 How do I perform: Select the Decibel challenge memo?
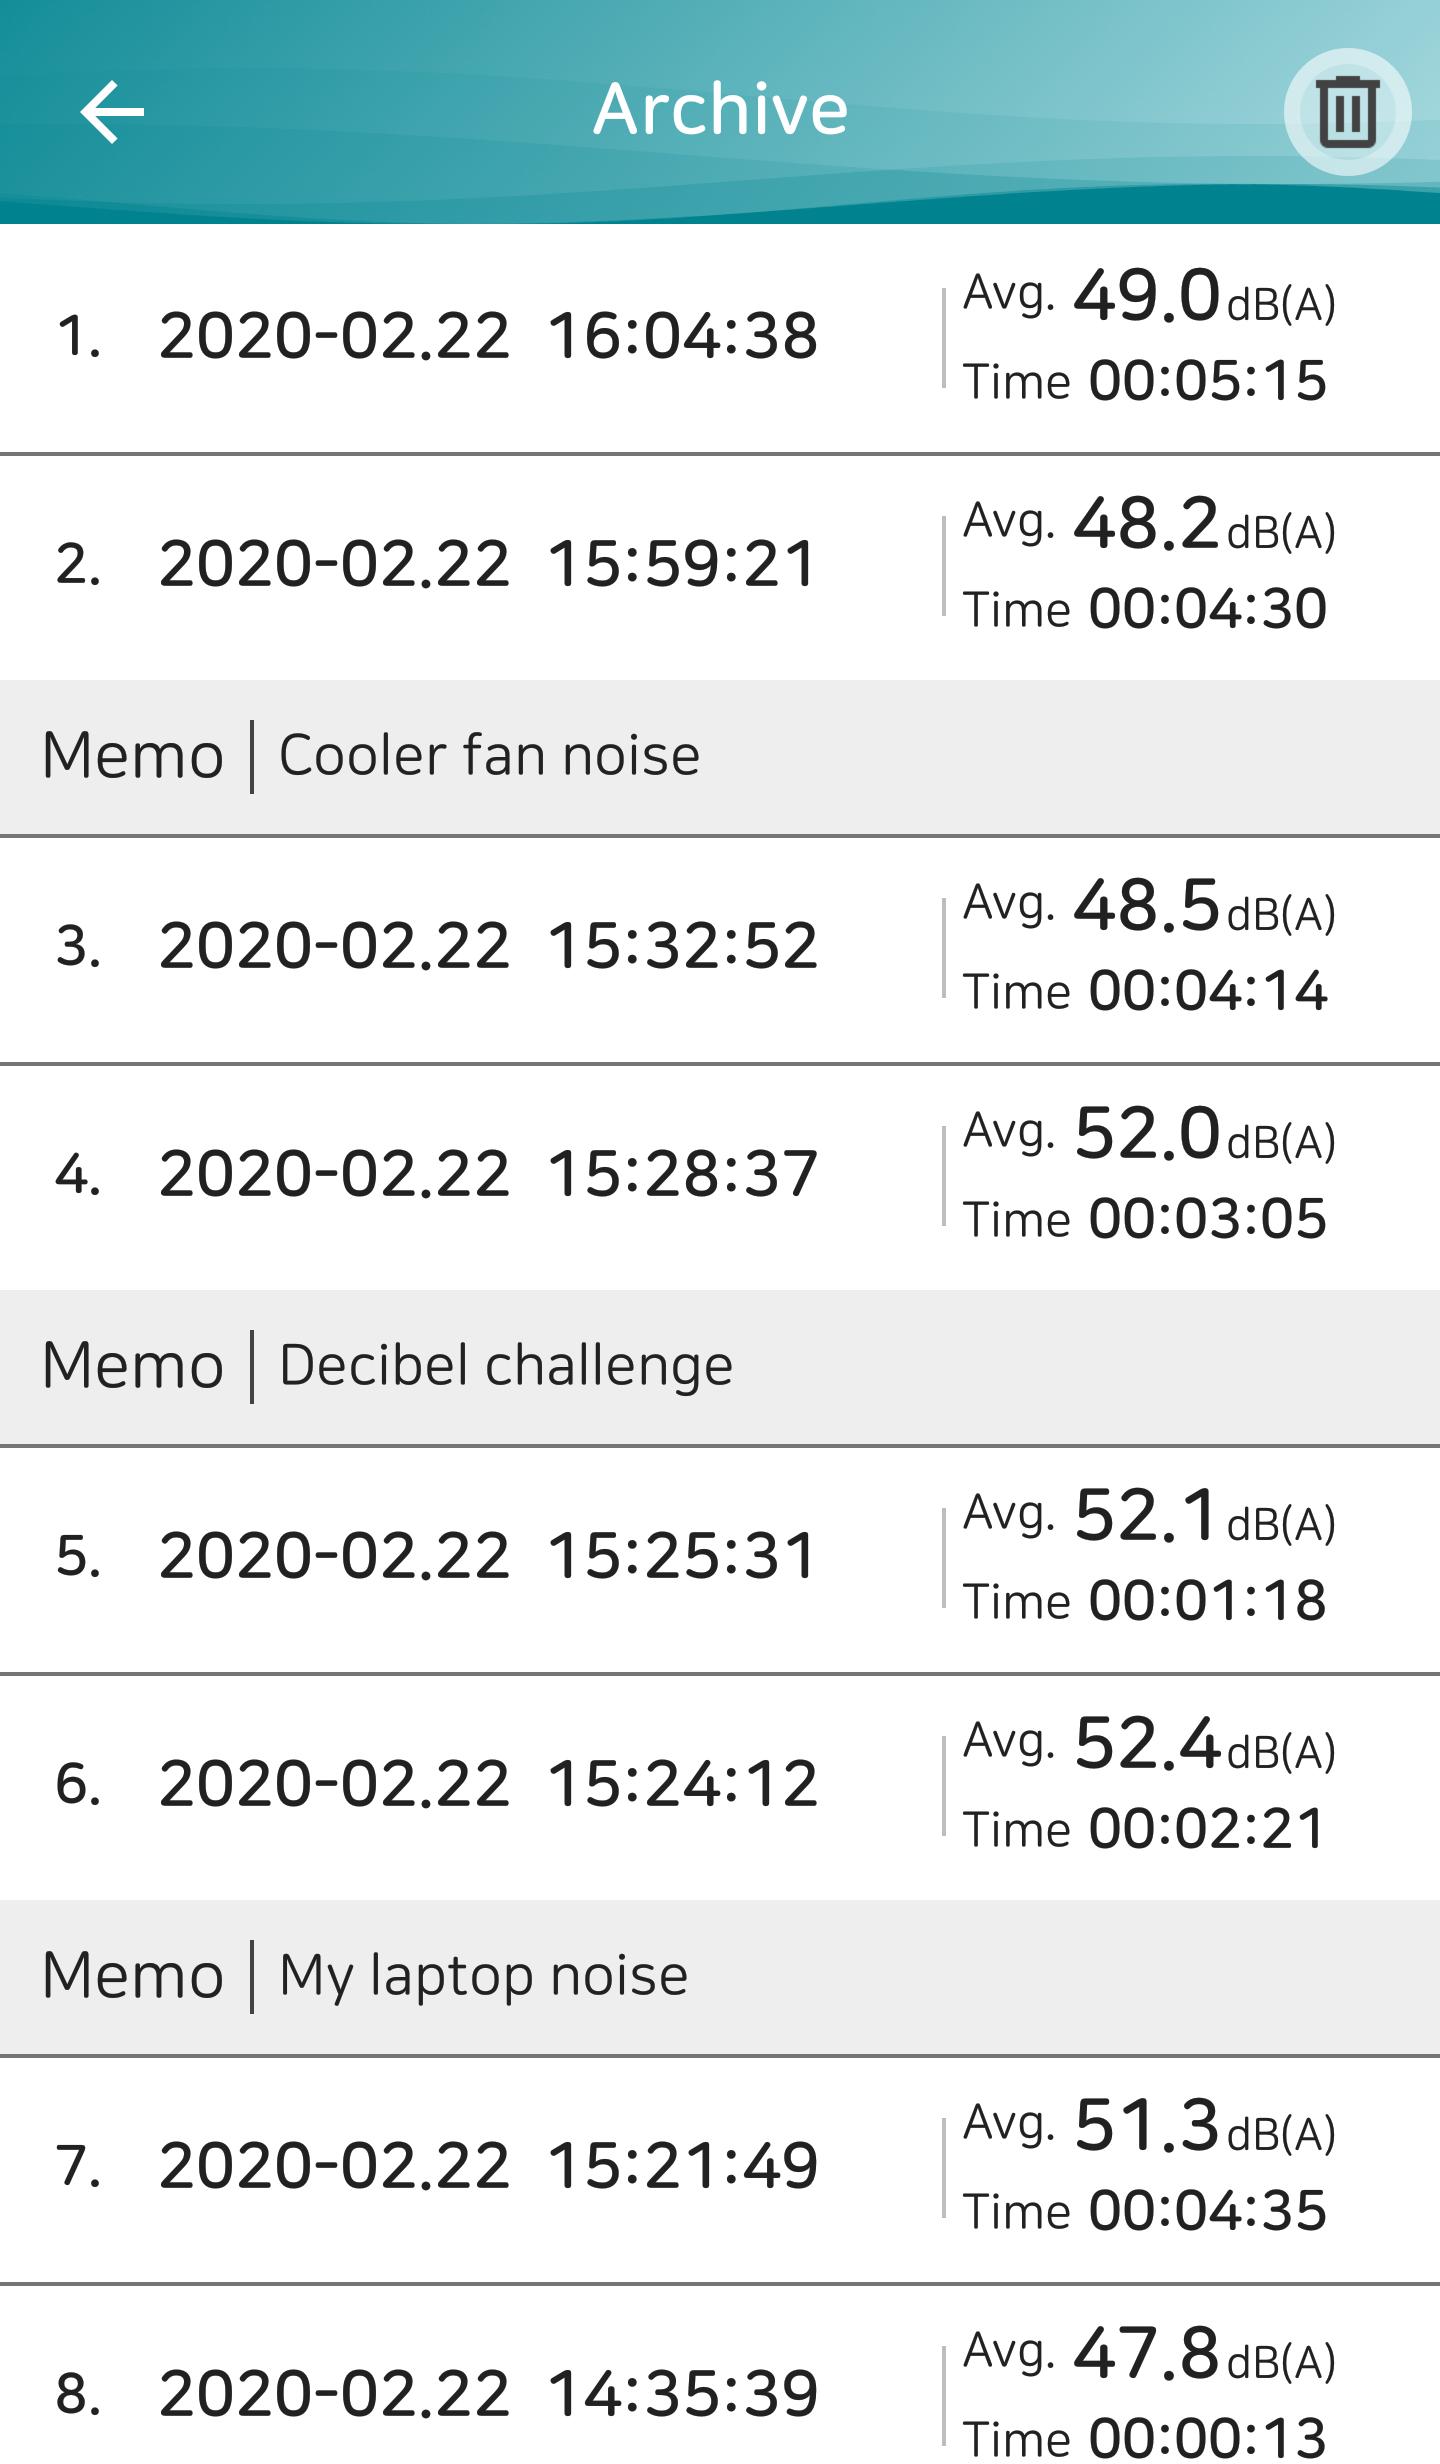coord(505,1366)
